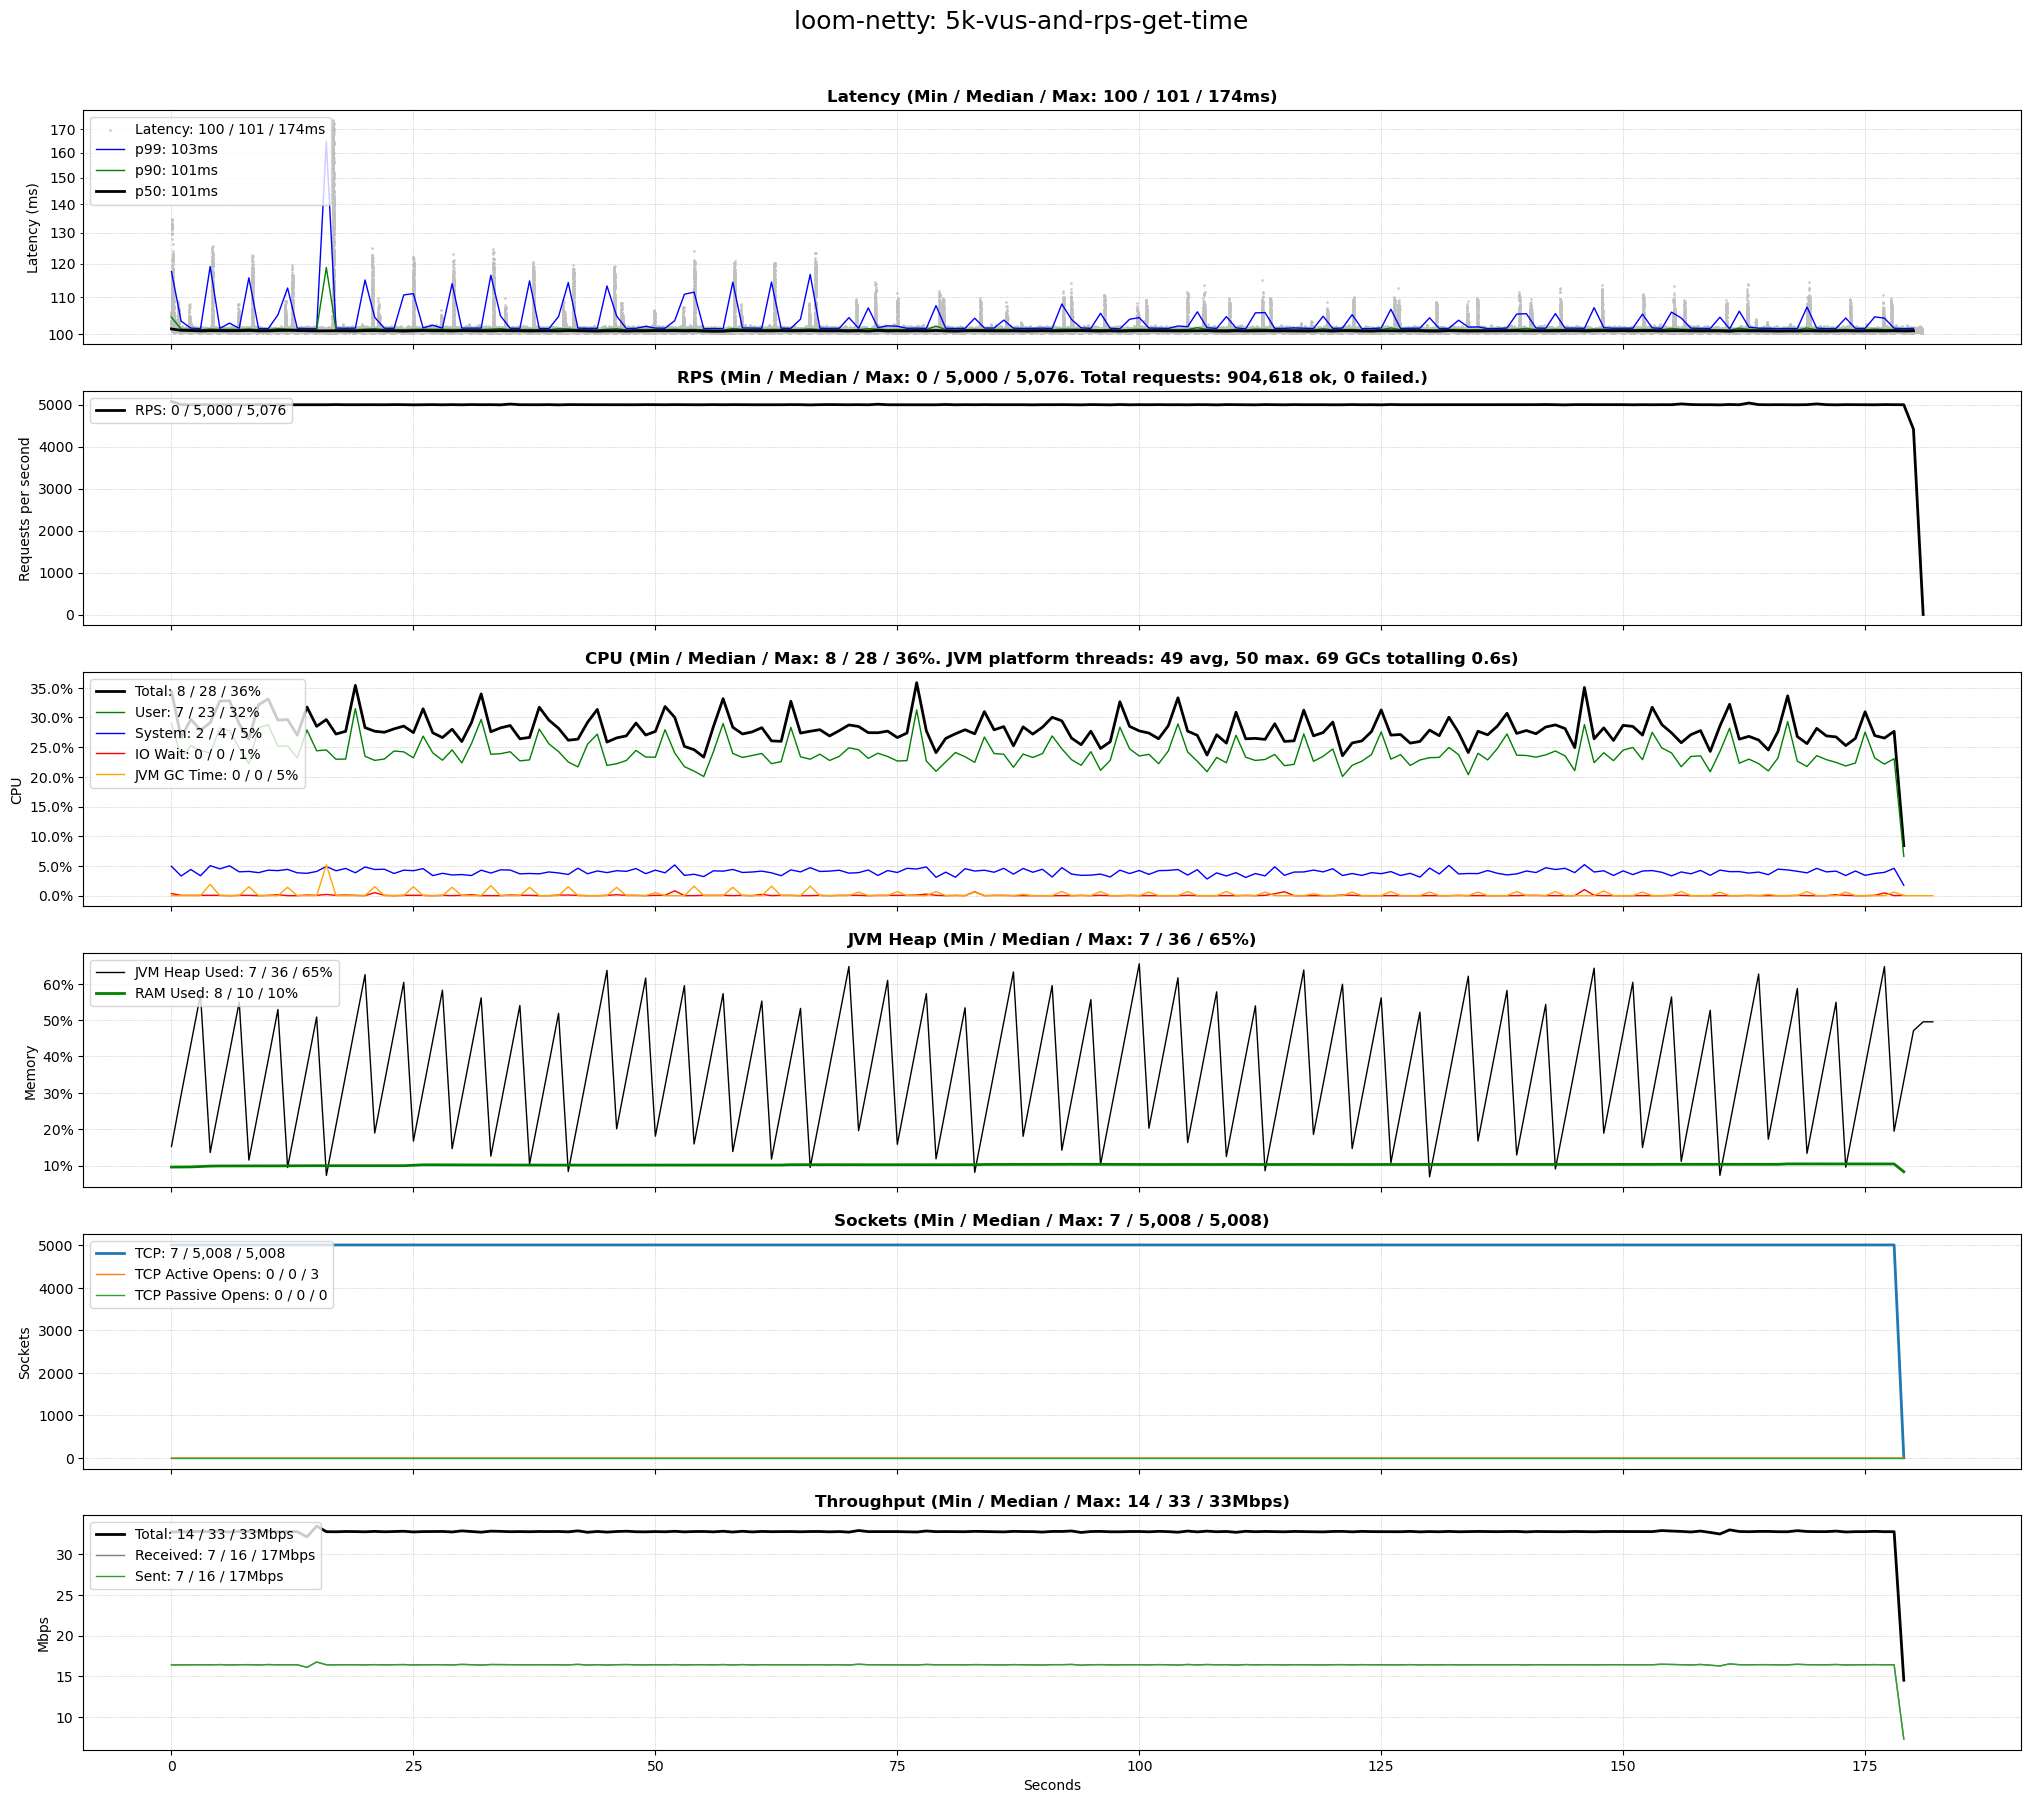Click the System CPU legend entry
The image size is (2030, 1803).
pos(198,734)
